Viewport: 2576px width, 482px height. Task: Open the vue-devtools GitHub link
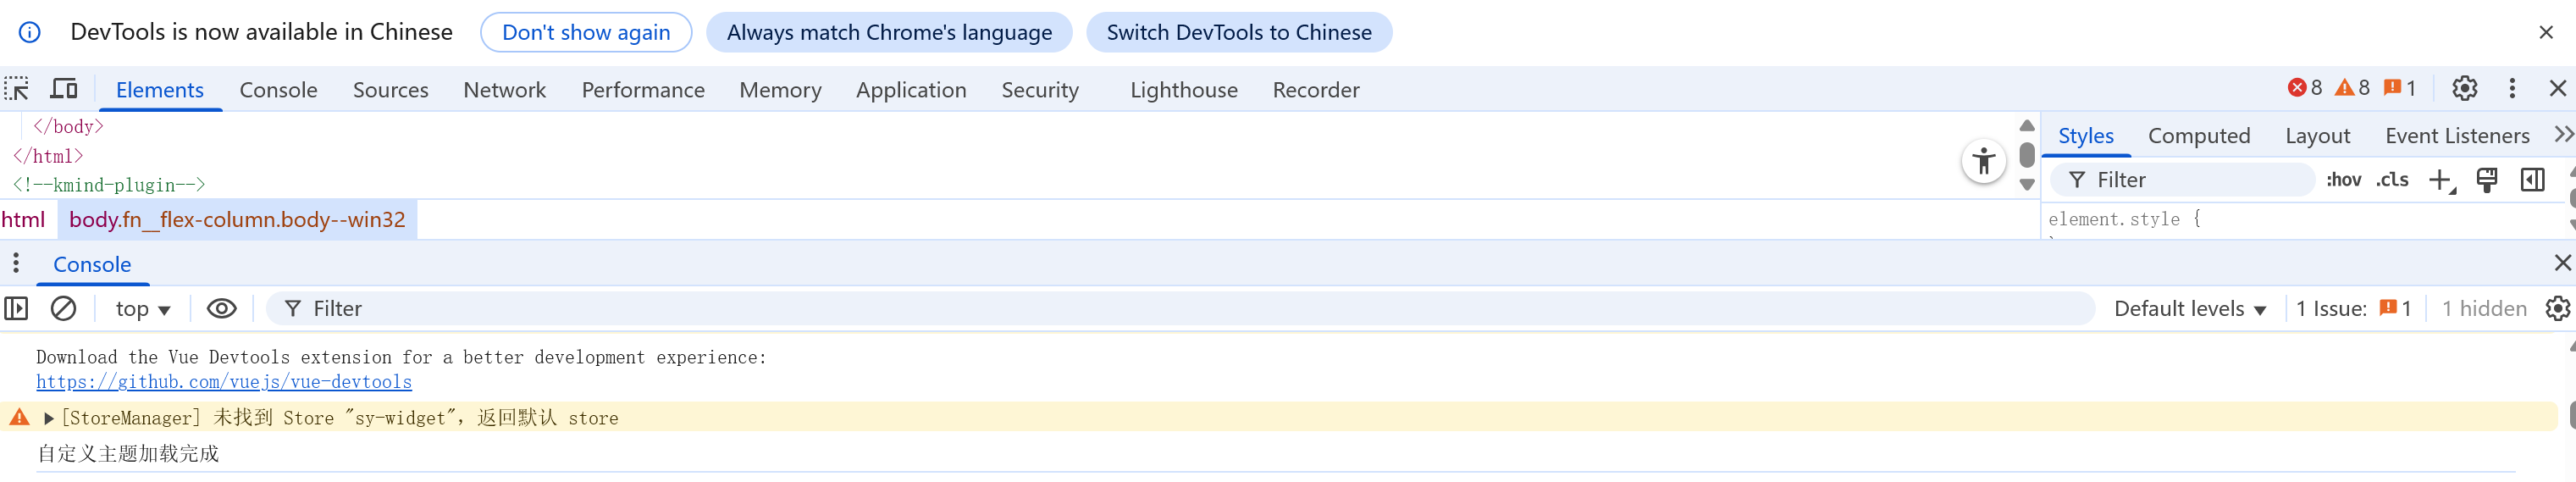pos(224,382)
